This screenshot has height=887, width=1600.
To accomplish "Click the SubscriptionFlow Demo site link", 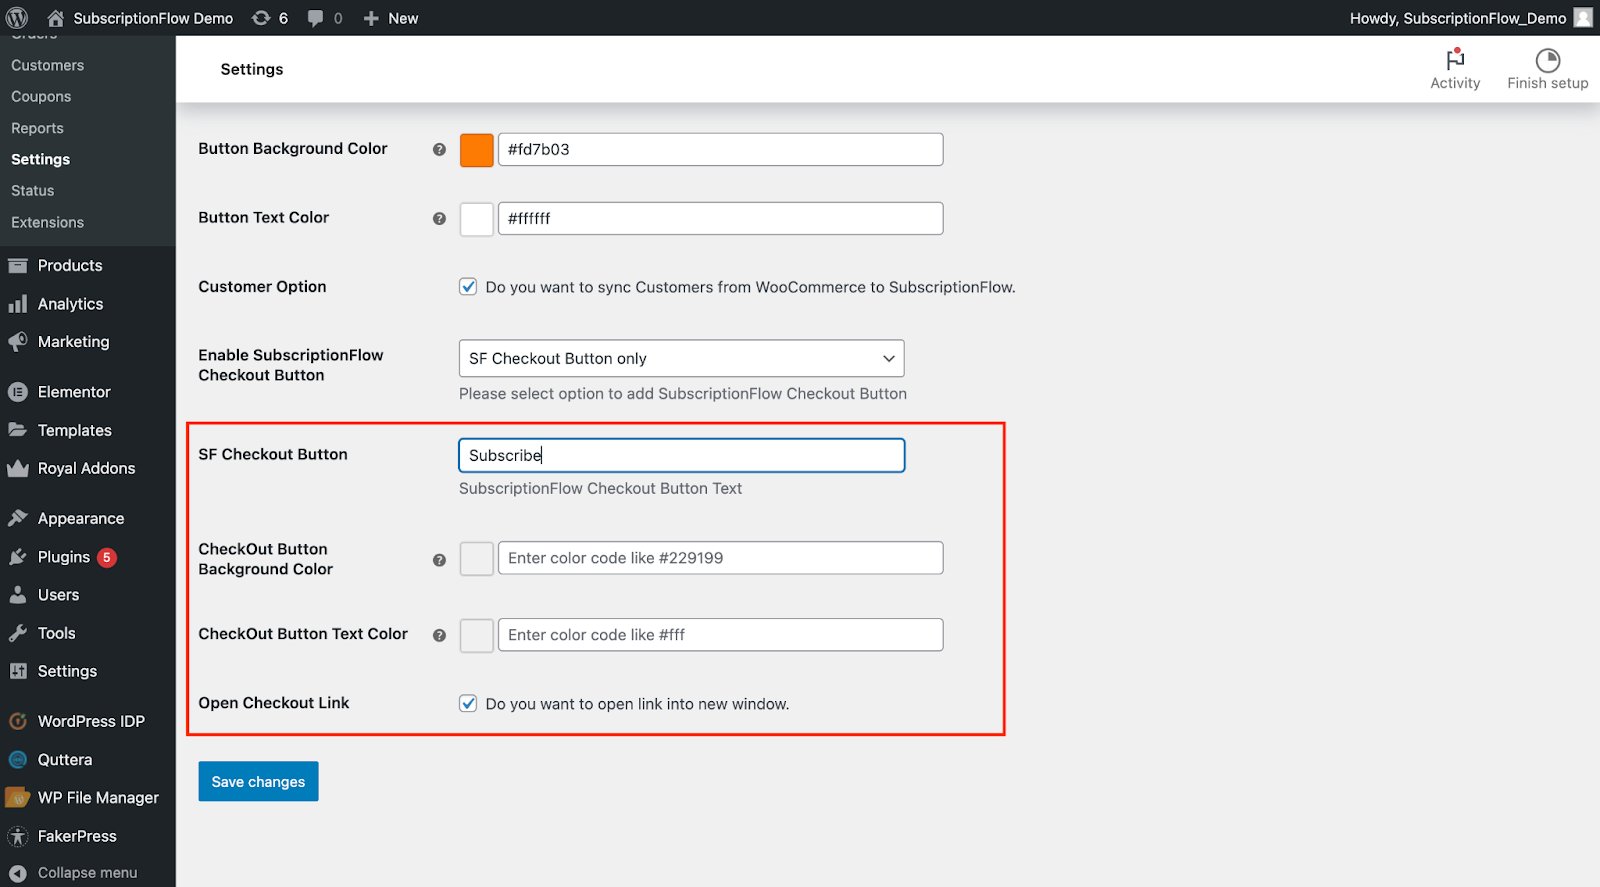I will pyautogui.click(x=153, y=18).
